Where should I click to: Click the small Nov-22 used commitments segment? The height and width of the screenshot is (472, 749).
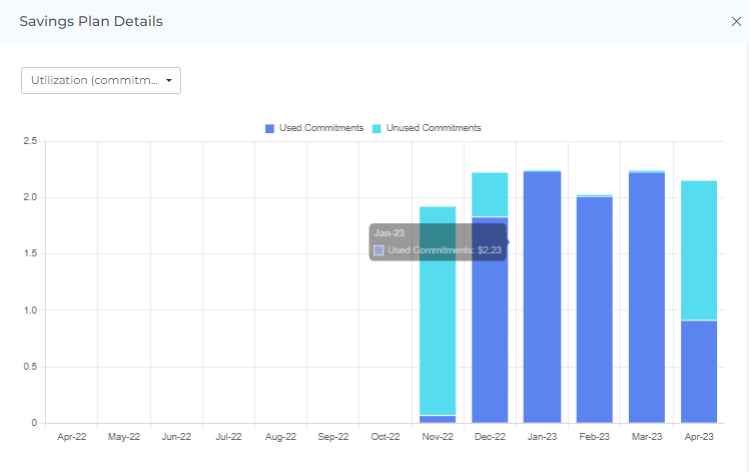click(438, 419)
